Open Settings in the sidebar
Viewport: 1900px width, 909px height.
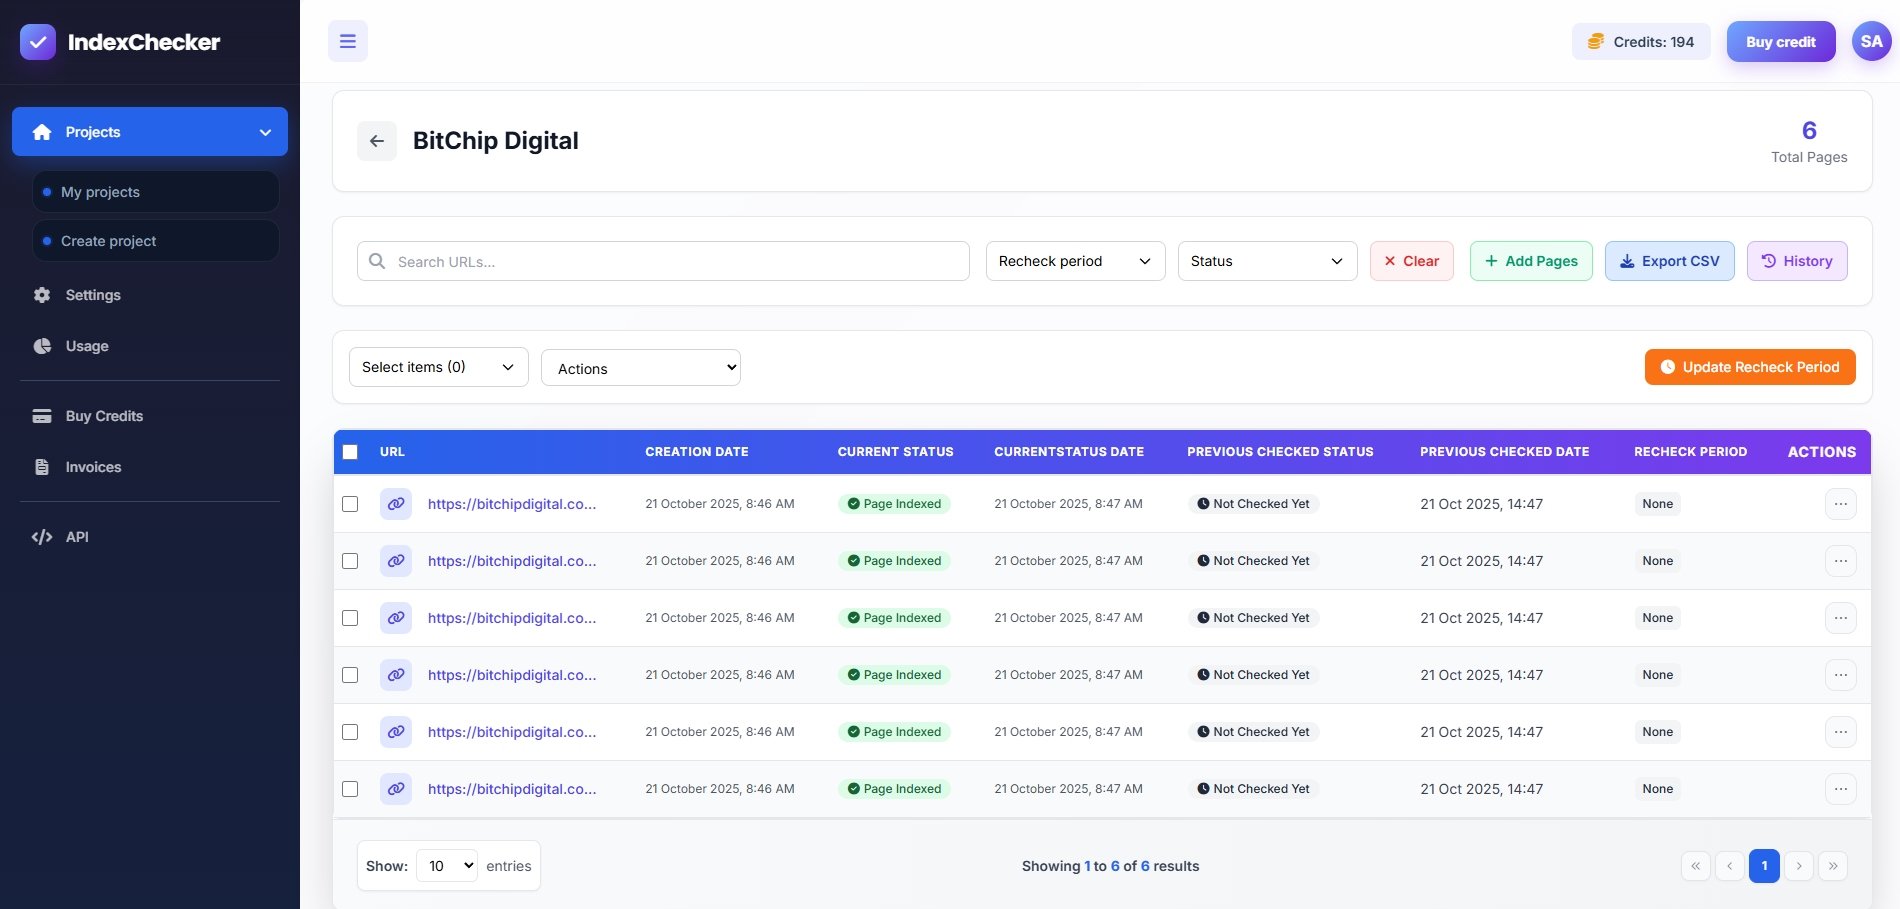point(93,295)
